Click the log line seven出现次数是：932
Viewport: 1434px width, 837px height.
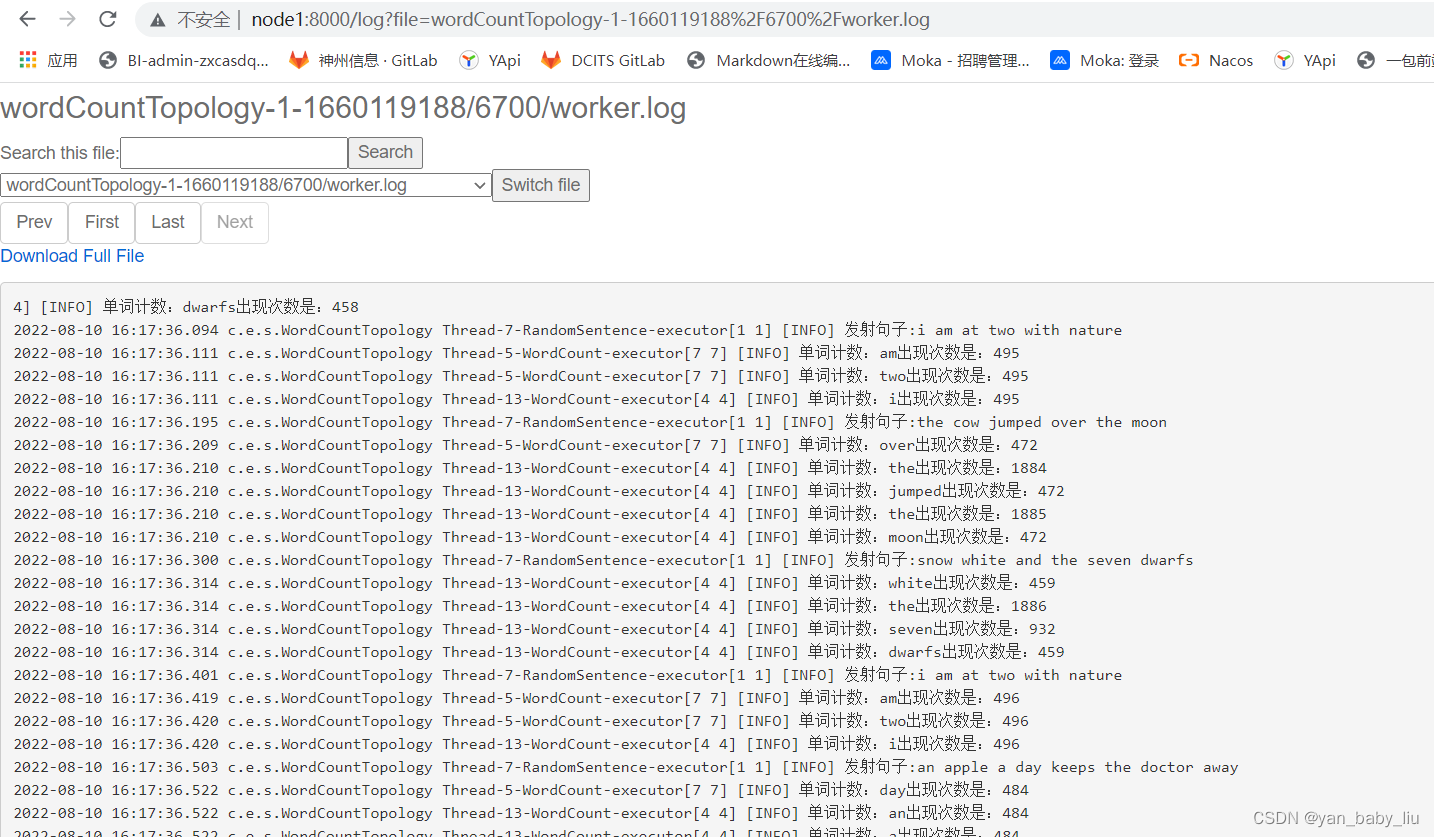pos(535,629)
